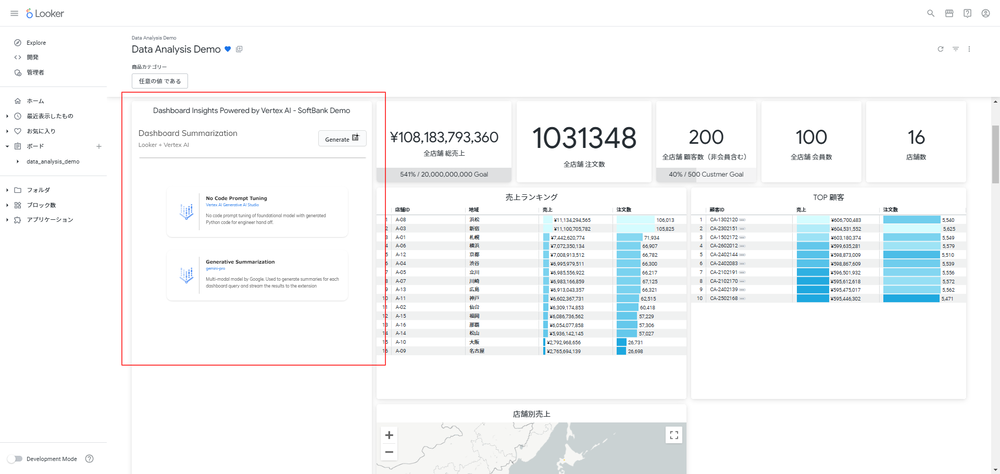This screenshot has width=1000, height=474.
Task: Click store ID A-10 row
Action: click(401, 342)
